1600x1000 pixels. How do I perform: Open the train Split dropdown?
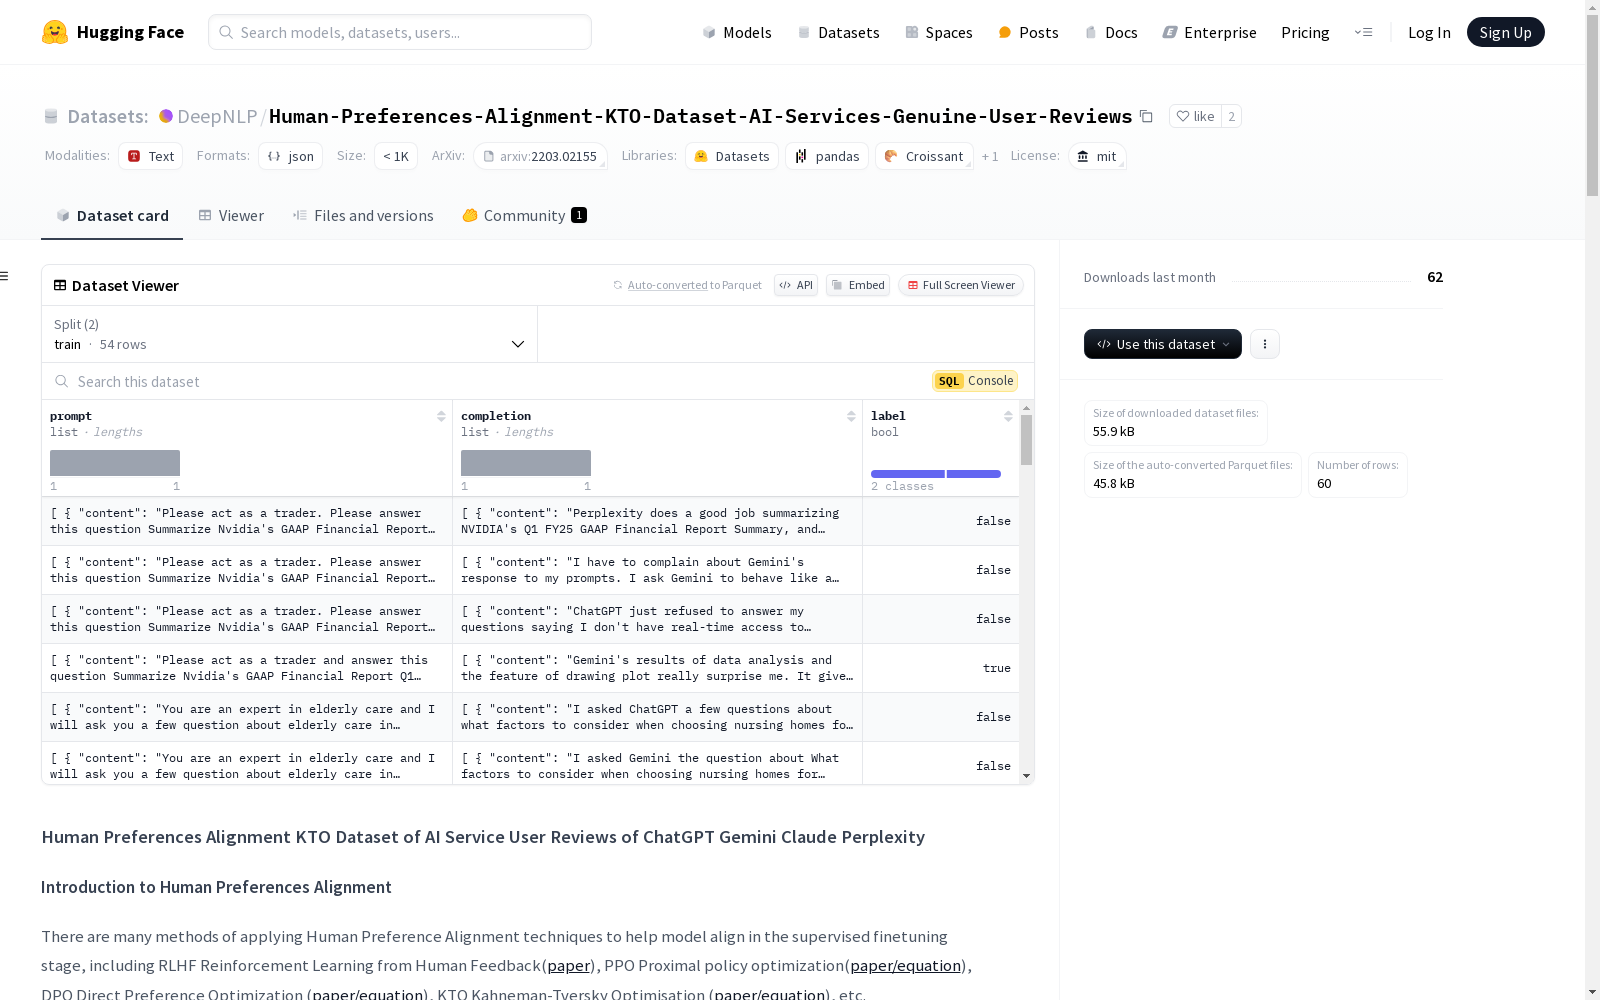point(290,334)
